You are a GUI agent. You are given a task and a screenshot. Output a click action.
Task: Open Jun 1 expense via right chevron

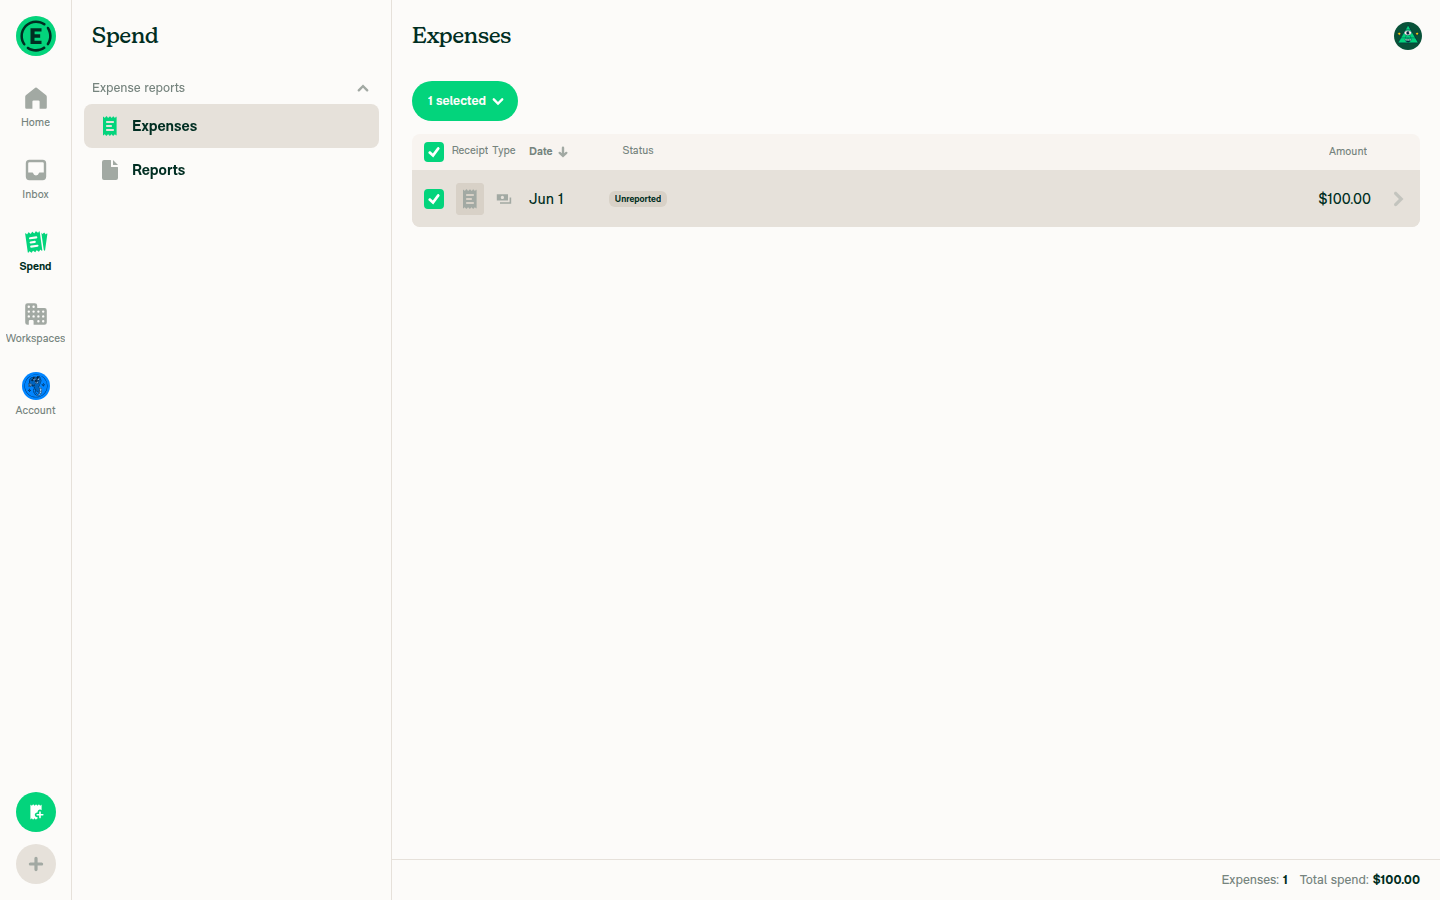(1398, 199)
